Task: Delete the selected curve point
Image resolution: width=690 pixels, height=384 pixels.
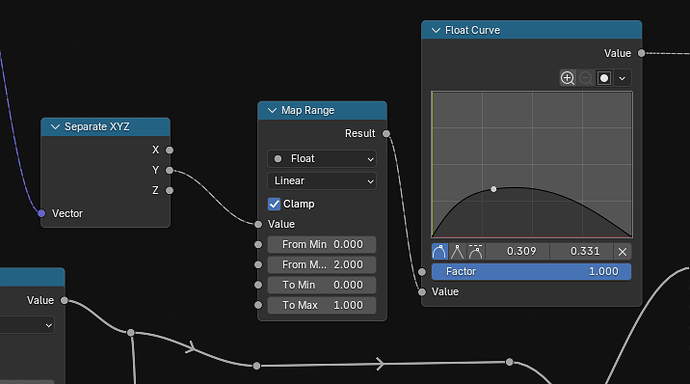Action: point(622,252)
